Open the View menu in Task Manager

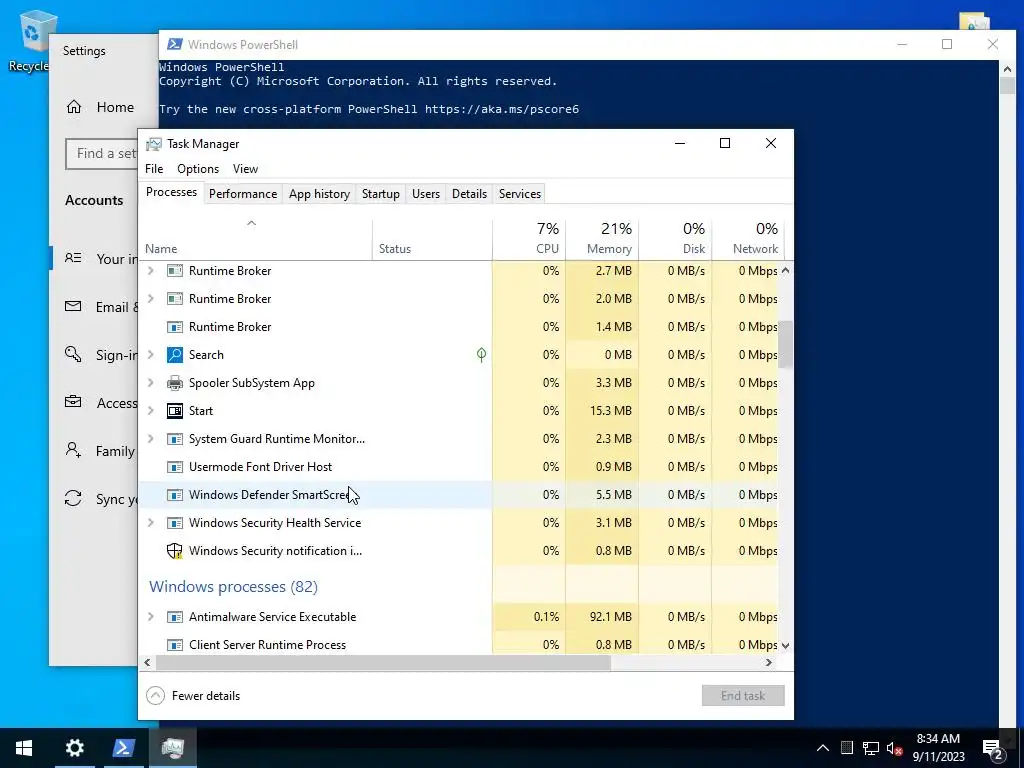pyautogui.click(x=246, y=168)
